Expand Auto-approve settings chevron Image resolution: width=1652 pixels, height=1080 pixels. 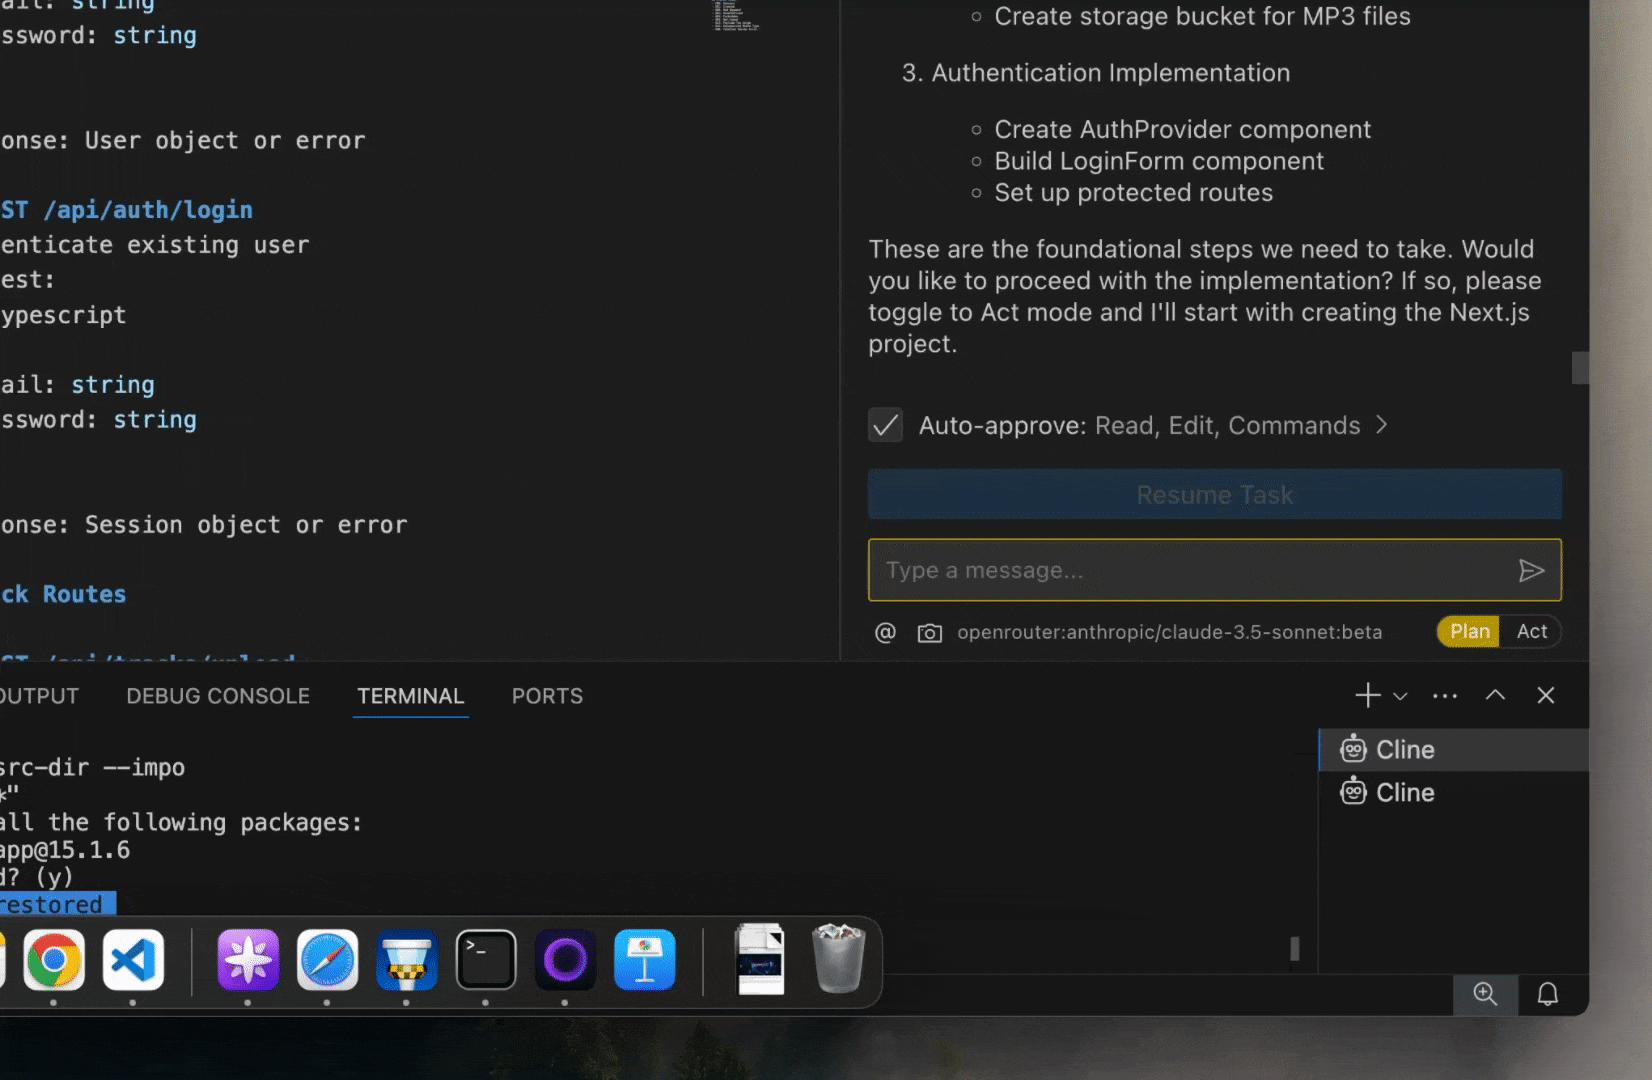(1382, 425)
